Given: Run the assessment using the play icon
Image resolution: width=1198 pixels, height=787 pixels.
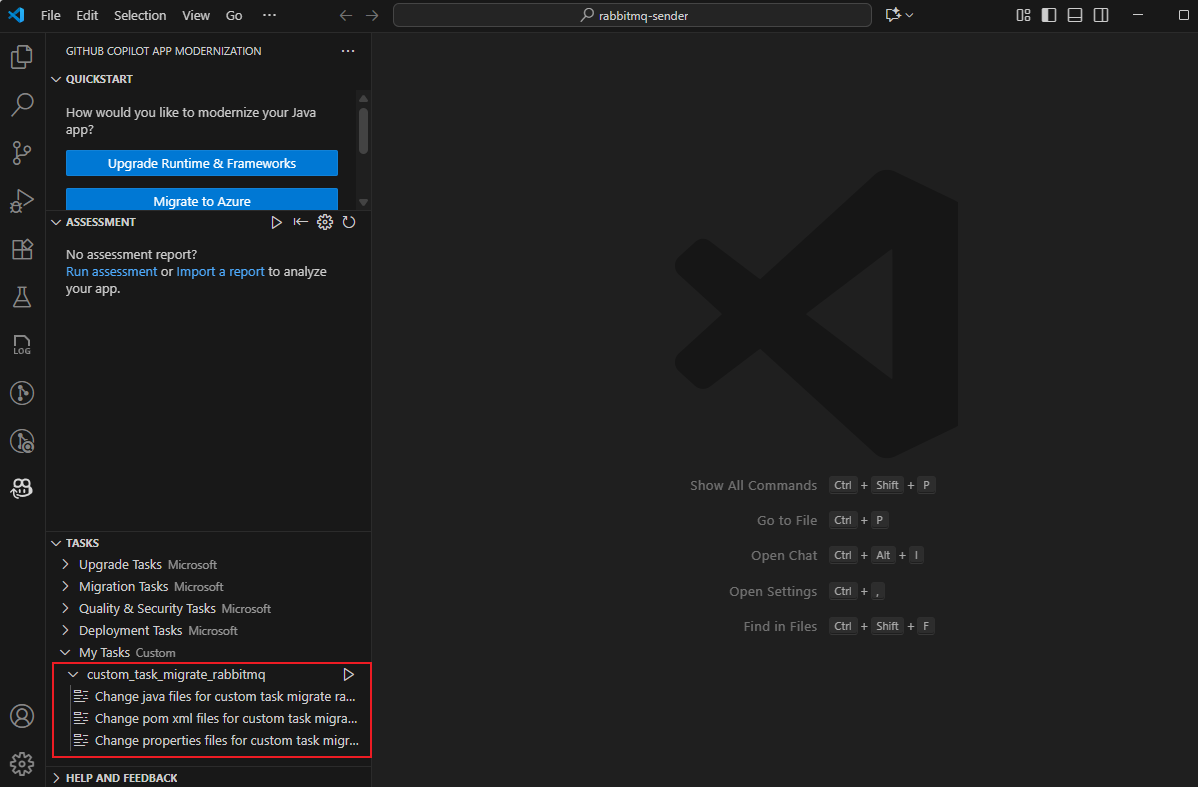Looking at the screenshot, I should pos(277,222).
